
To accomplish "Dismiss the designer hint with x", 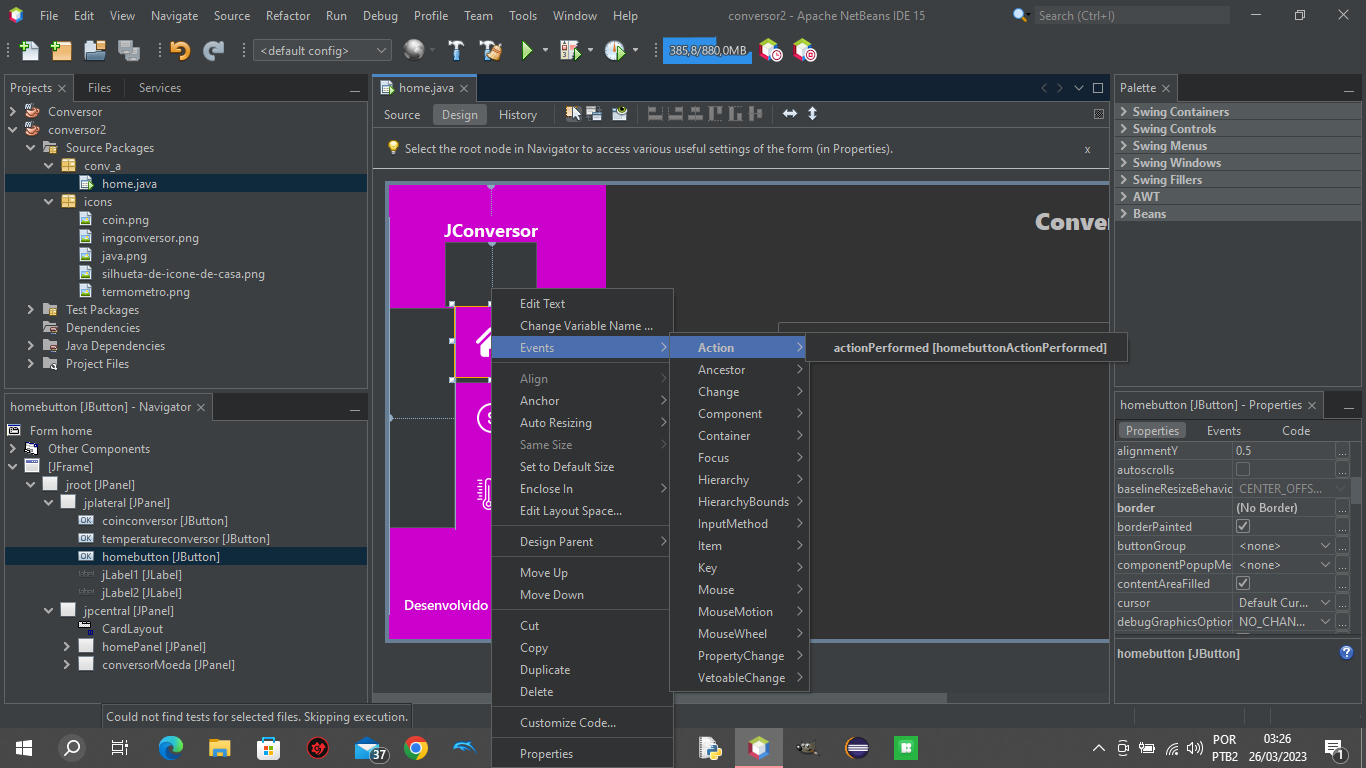I will [x=1087, y=149].
